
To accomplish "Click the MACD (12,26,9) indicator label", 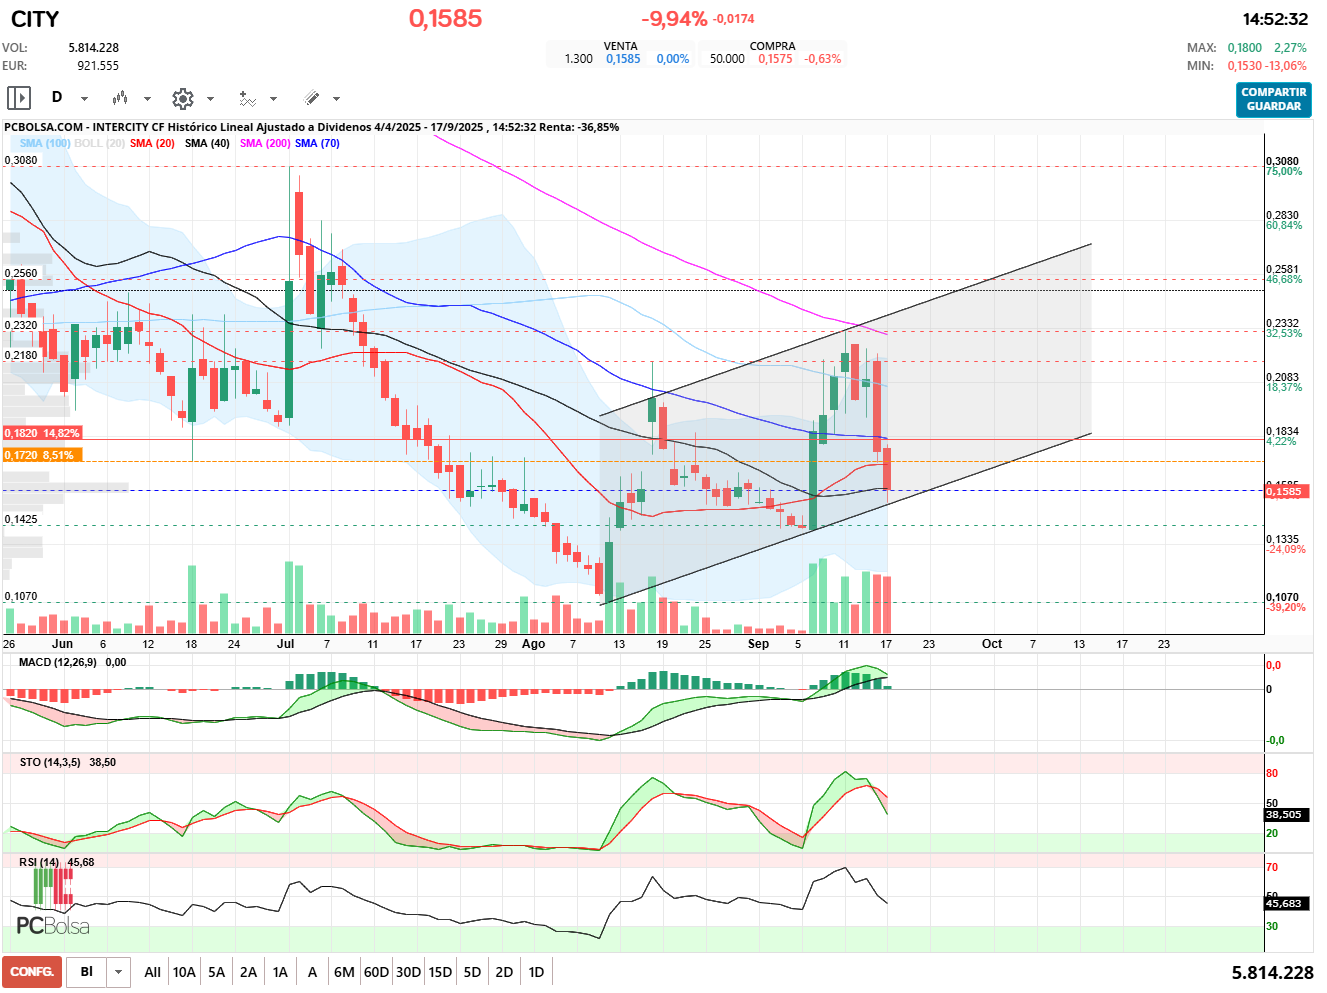I will click(58, 662).
